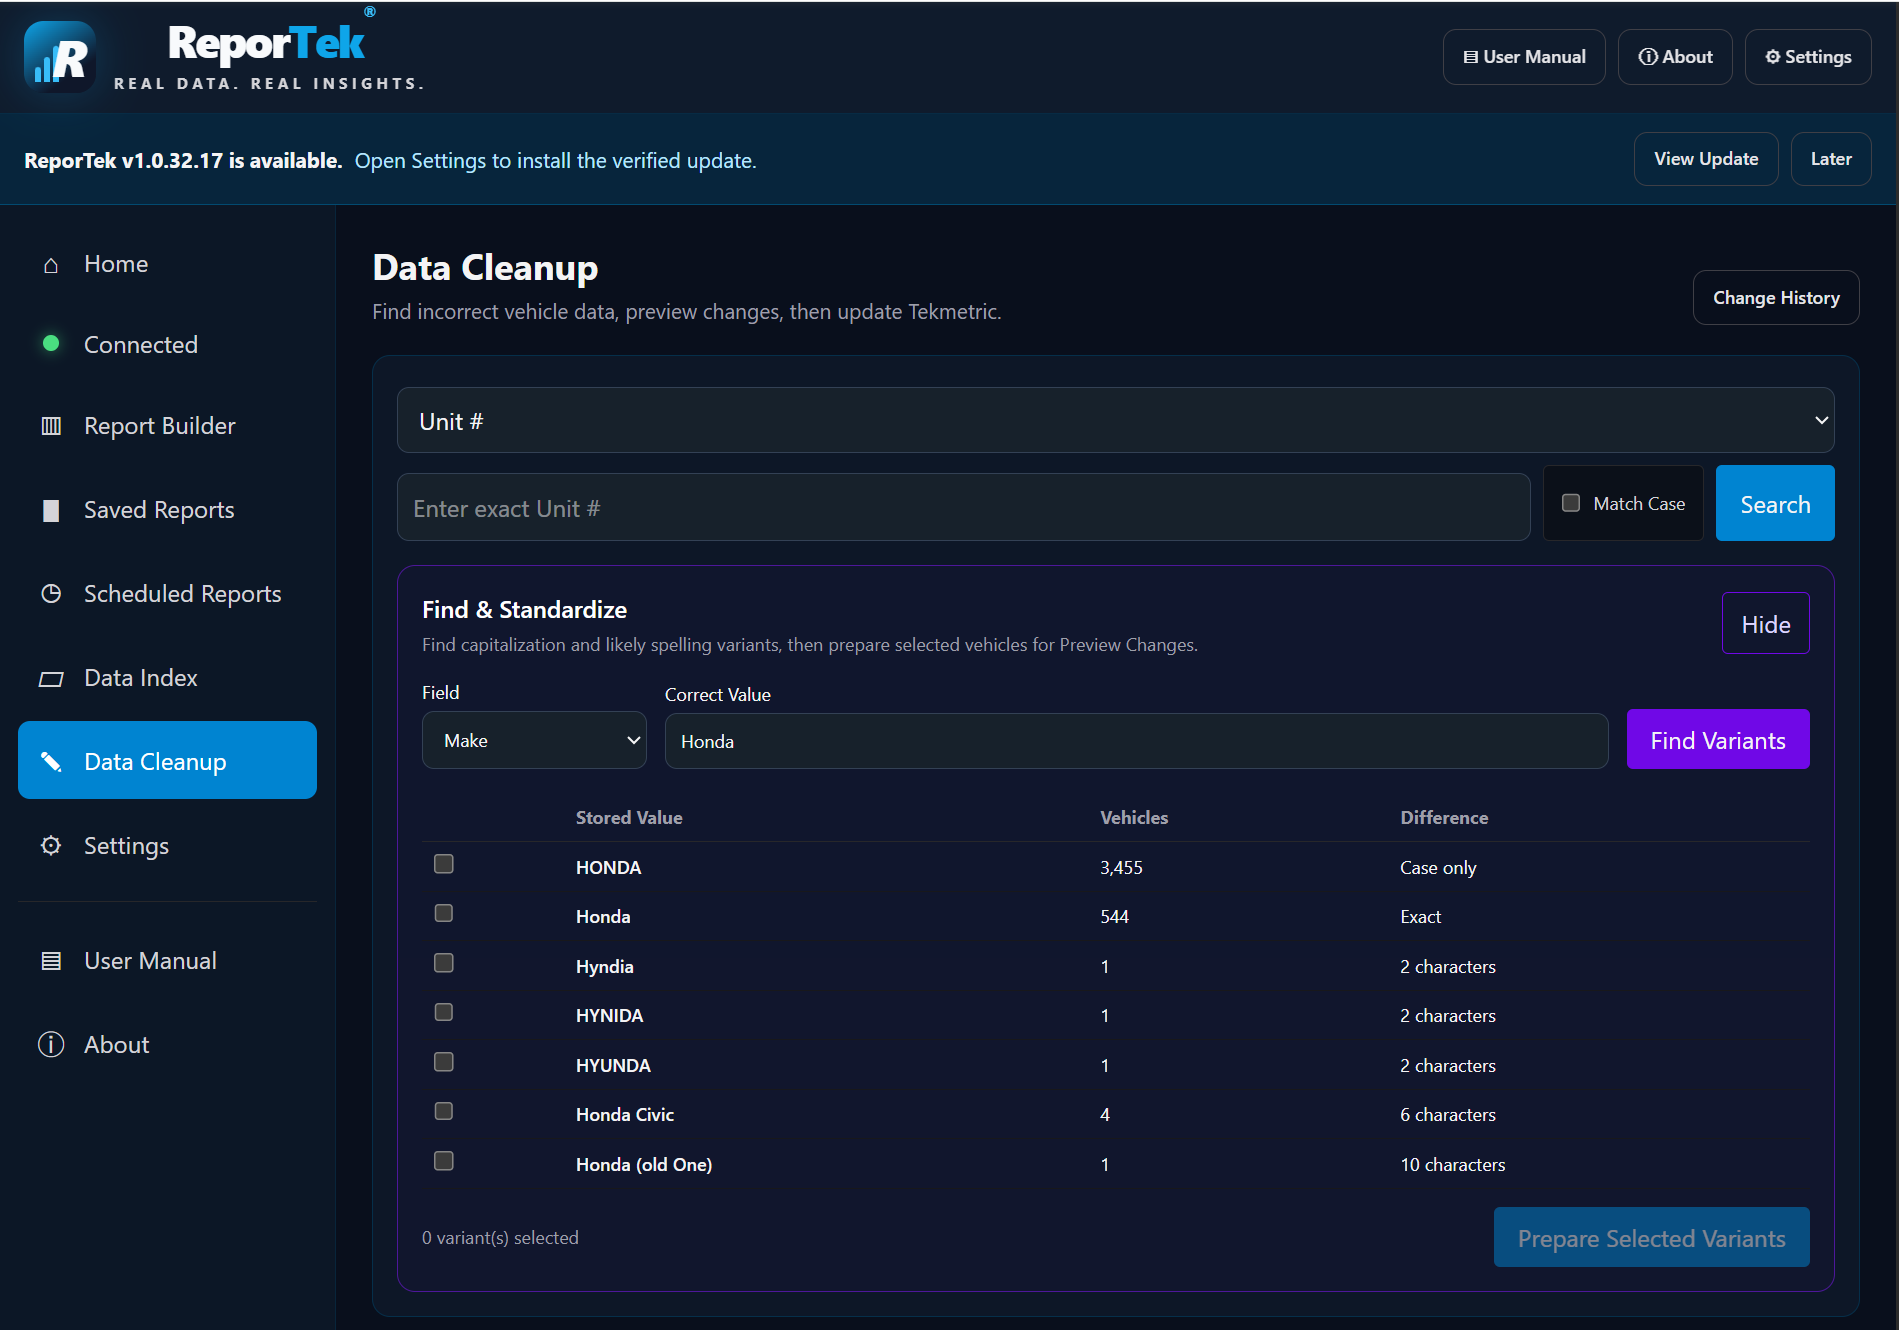The height and width of the screenshot is (1330, 1899).
Task: Click the sidebar Settings gear icon
Action: point(51,846)
